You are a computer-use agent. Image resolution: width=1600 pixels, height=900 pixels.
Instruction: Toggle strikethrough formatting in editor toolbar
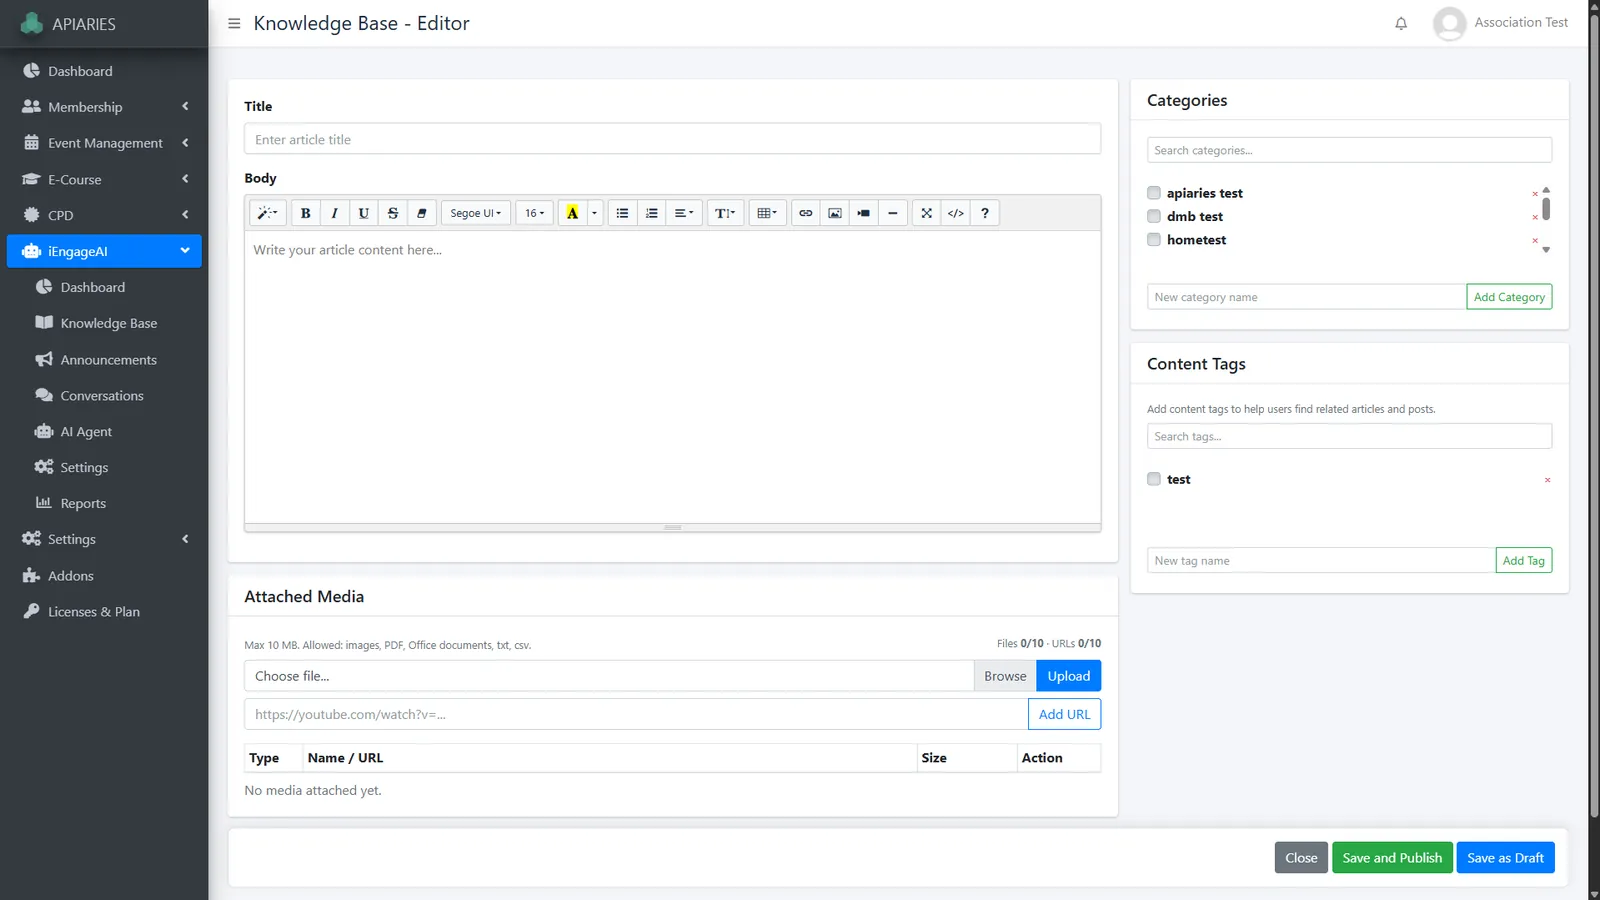(393, 213)
